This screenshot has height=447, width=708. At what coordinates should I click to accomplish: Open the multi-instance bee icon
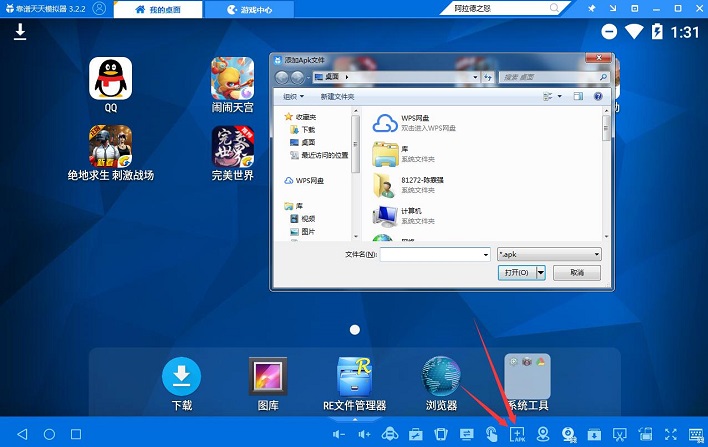390,434
